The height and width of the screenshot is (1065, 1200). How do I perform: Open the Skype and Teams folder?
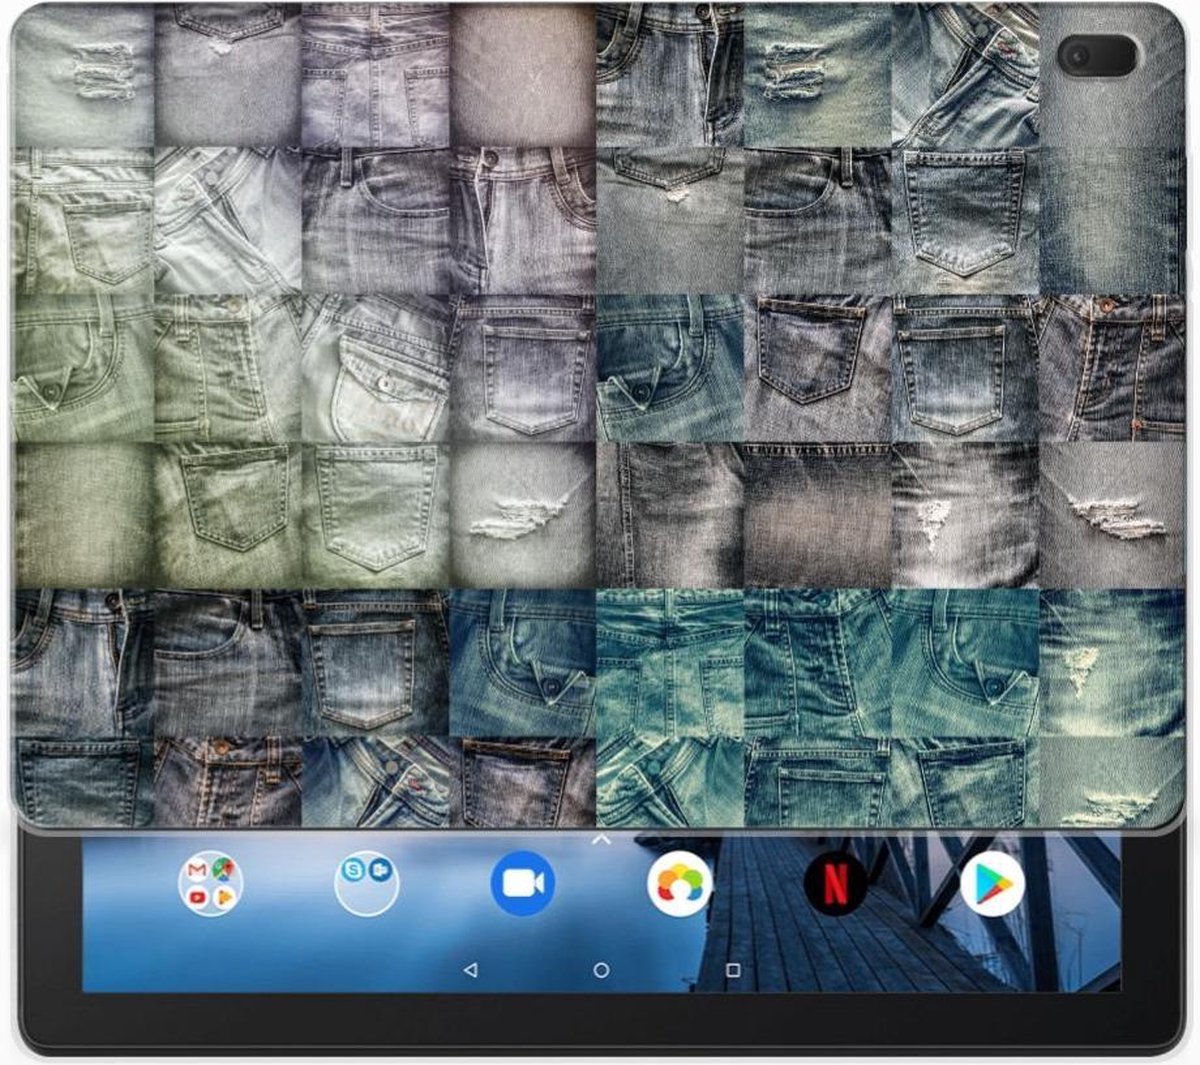367,884
